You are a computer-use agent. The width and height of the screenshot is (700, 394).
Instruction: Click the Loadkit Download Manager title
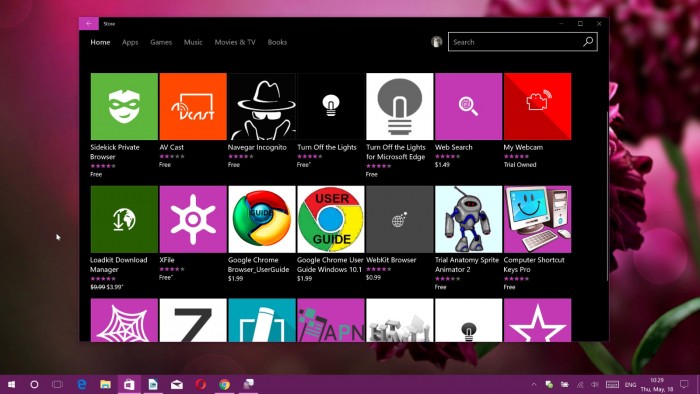pos(119,265)
